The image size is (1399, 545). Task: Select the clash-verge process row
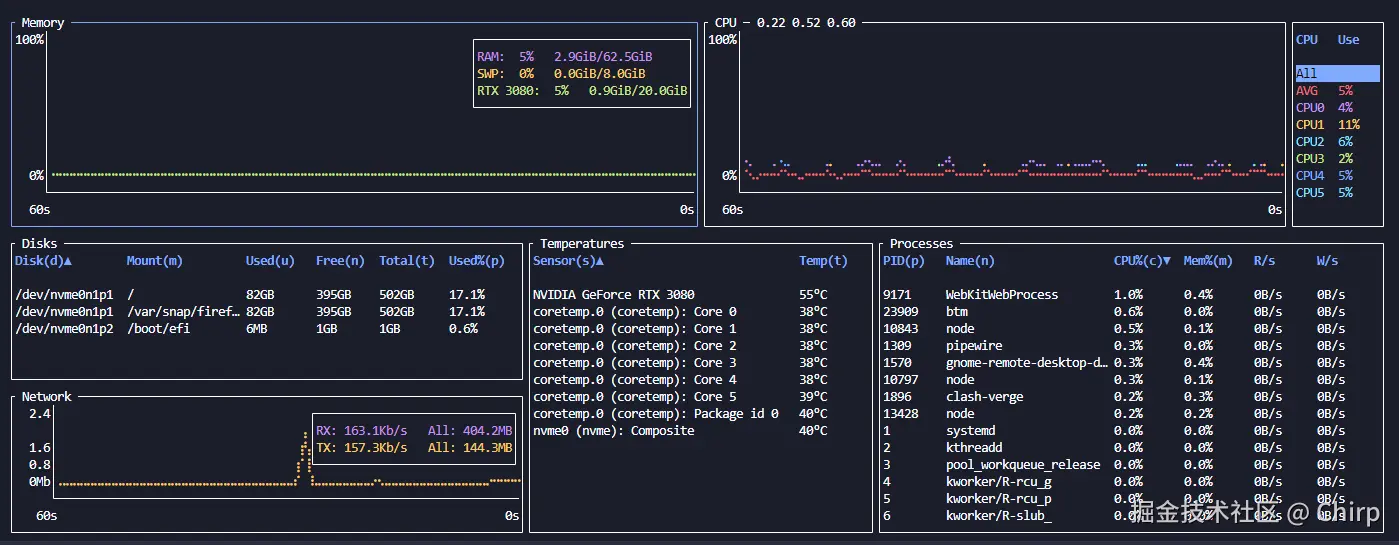click(984, 397)
